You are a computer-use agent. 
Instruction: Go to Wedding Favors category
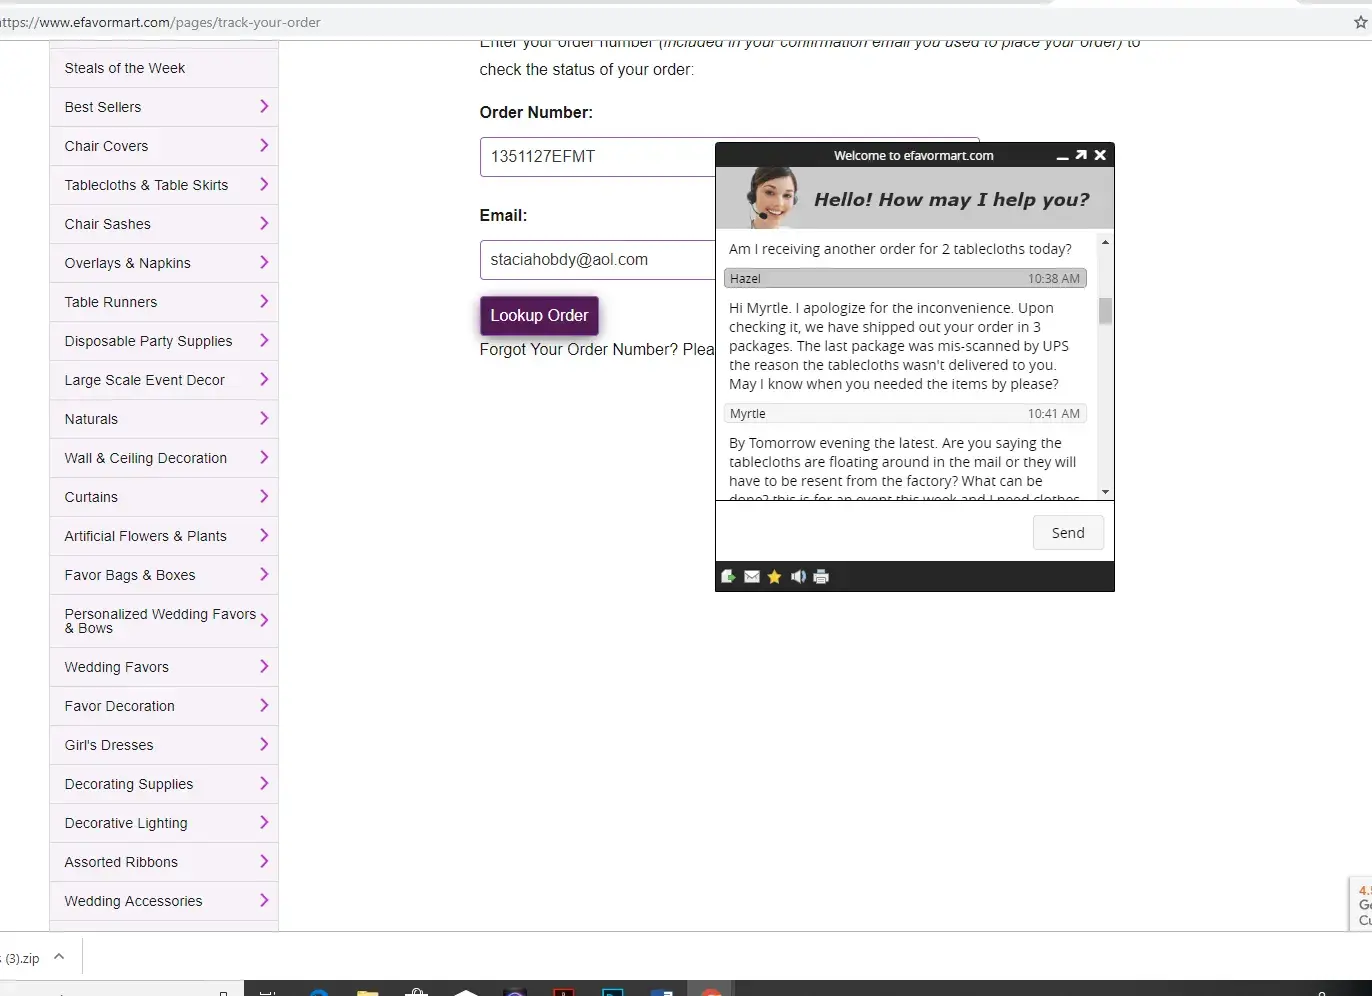pyautogui.click(x=117, y=667)
